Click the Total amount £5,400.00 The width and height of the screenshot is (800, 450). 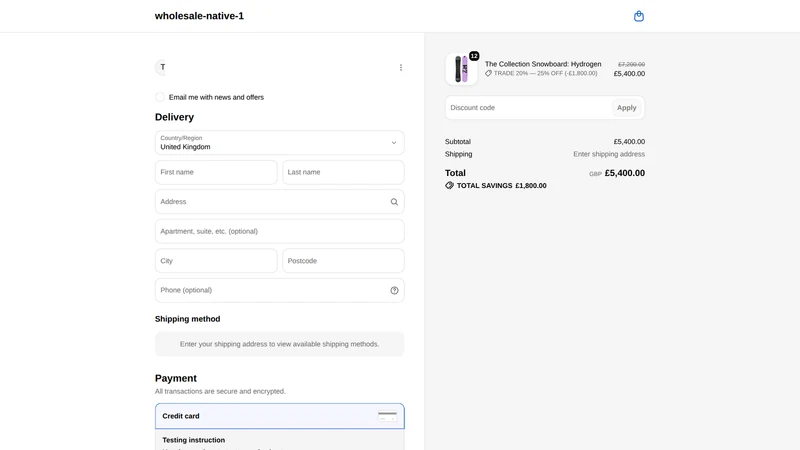coord(624,173)
